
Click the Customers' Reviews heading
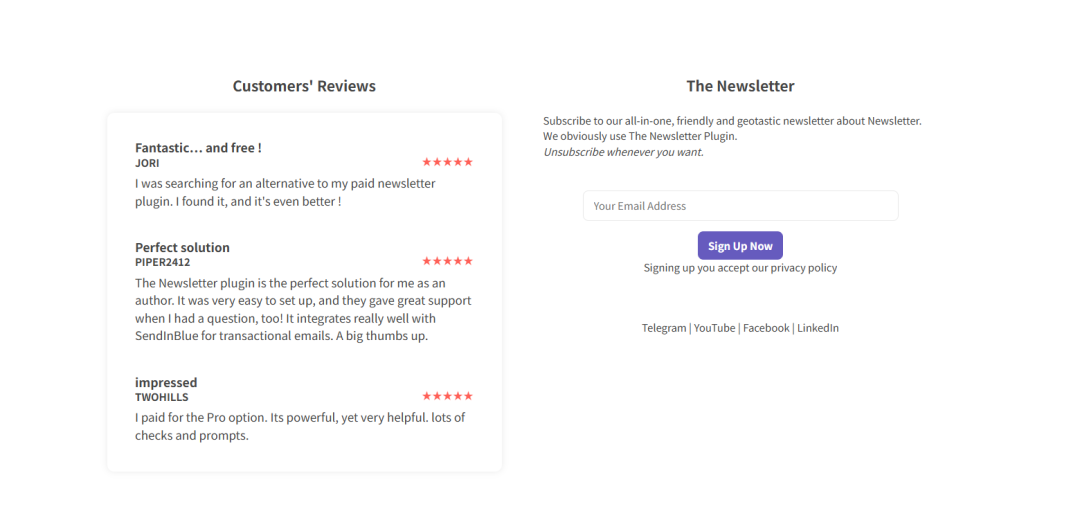pos(304,86)
